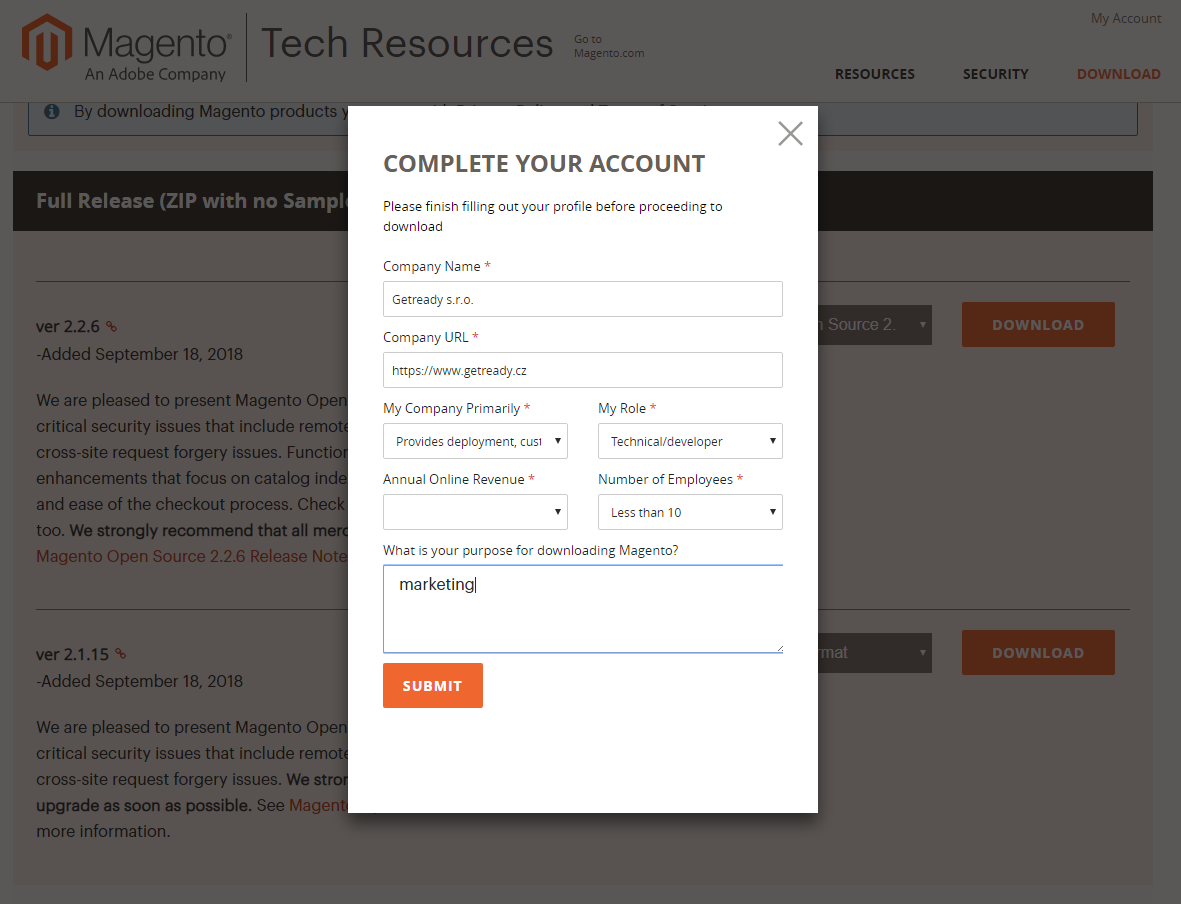Click the Company Name label
Viewport: 1181px width, 904px height.
pyautogui.click(x=432, y=266)
